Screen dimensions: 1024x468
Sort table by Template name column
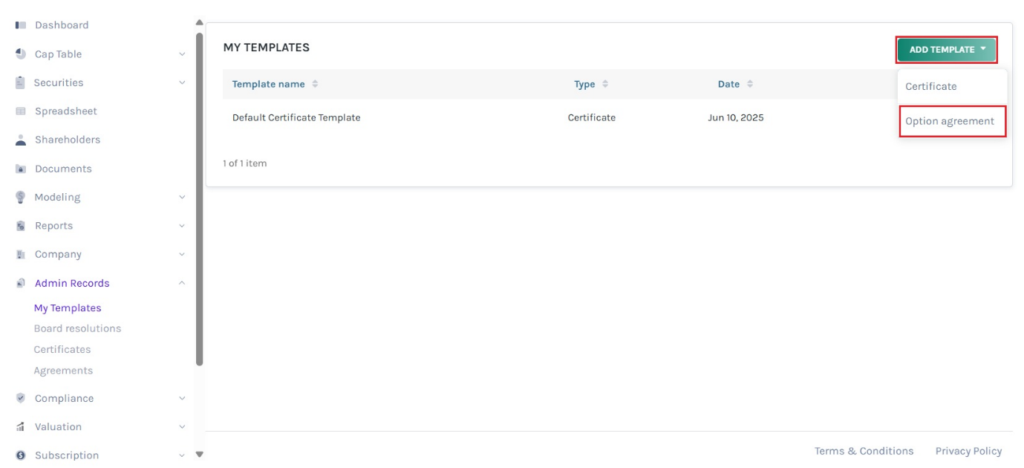click(315, 84)
